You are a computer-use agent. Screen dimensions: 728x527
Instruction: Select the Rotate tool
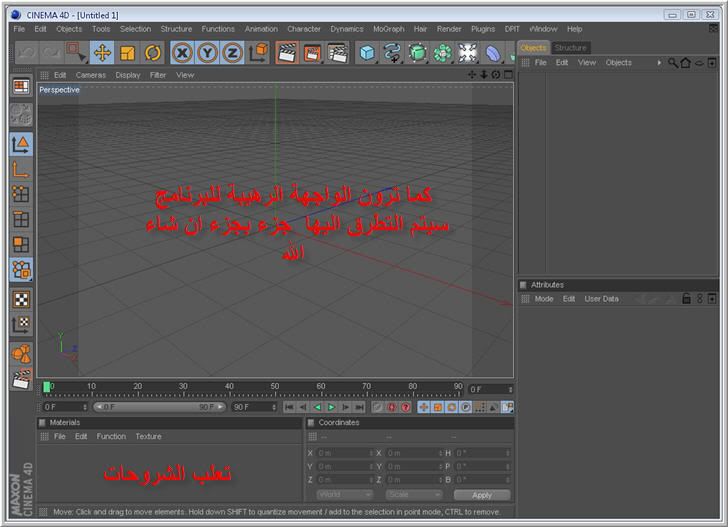(x=153, y=53)
